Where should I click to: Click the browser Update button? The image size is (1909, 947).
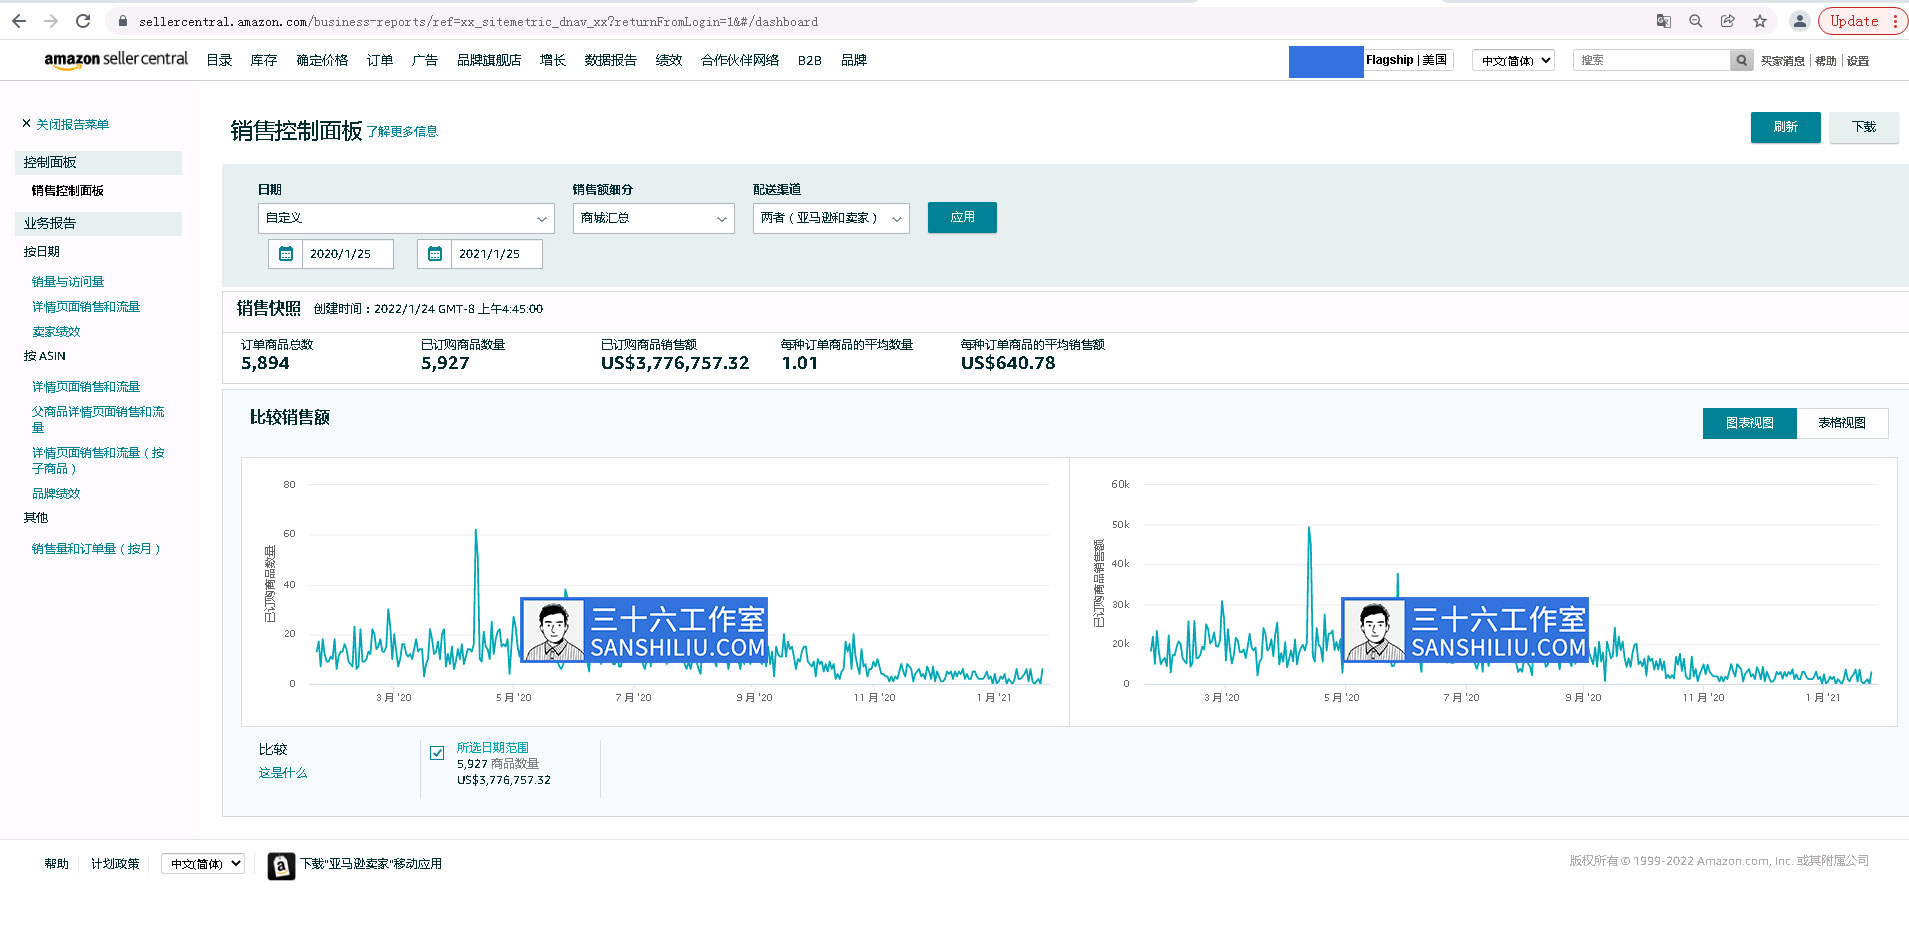[x=1863, y=21]
